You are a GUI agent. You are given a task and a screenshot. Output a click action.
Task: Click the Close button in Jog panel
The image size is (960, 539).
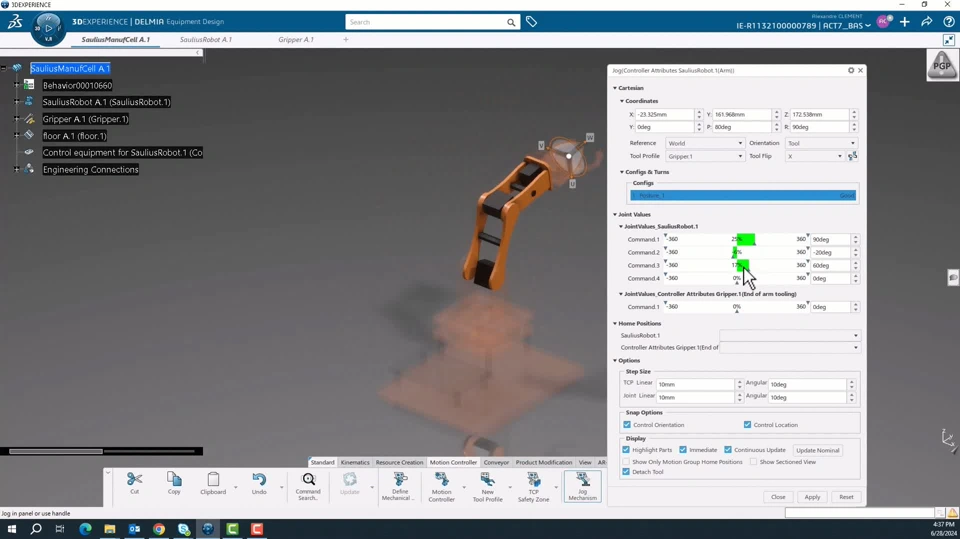pyautogui.click(x=778, y=497)
